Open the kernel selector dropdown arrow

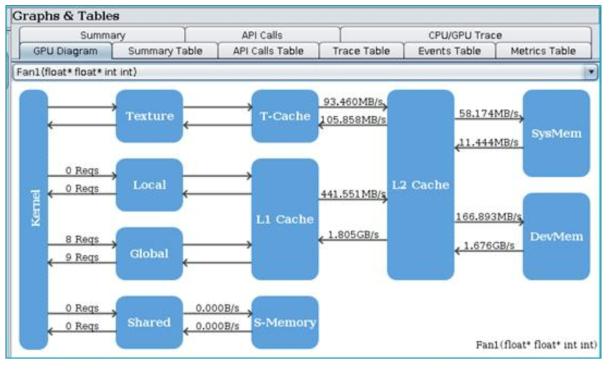point(591,72)
